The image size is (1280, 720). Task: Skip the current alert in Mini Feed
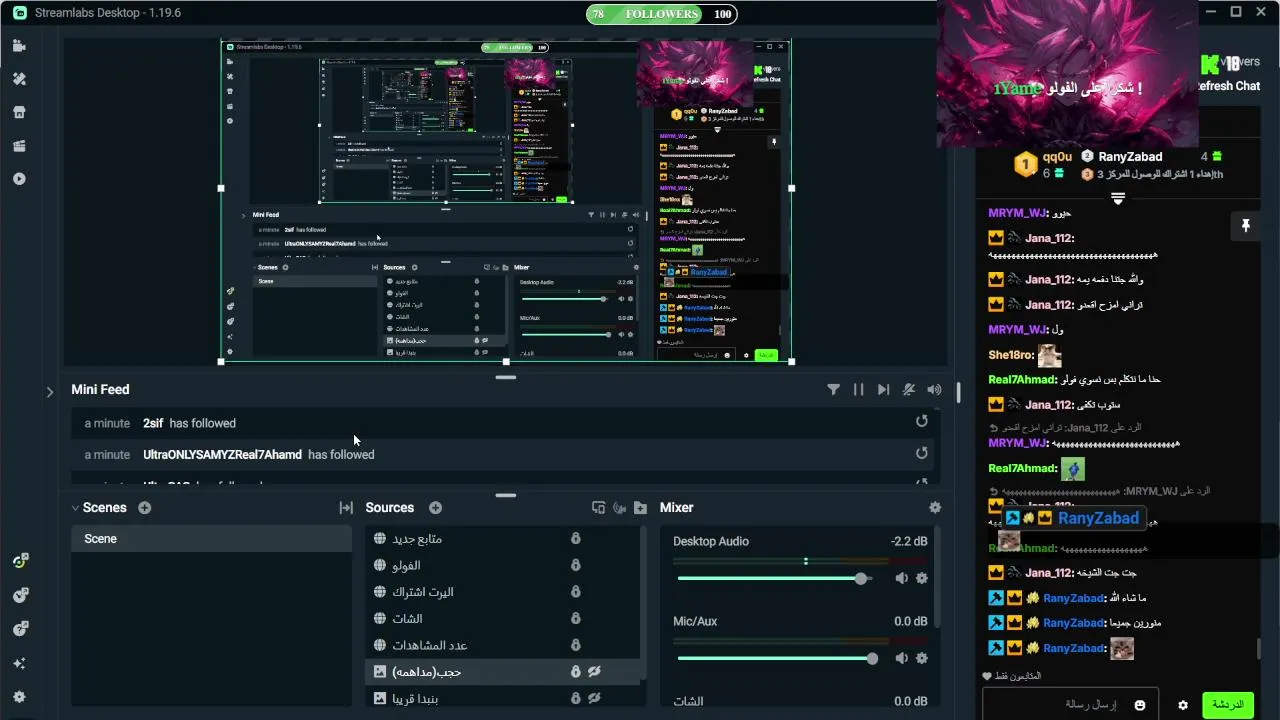click(x=883, y=390)
